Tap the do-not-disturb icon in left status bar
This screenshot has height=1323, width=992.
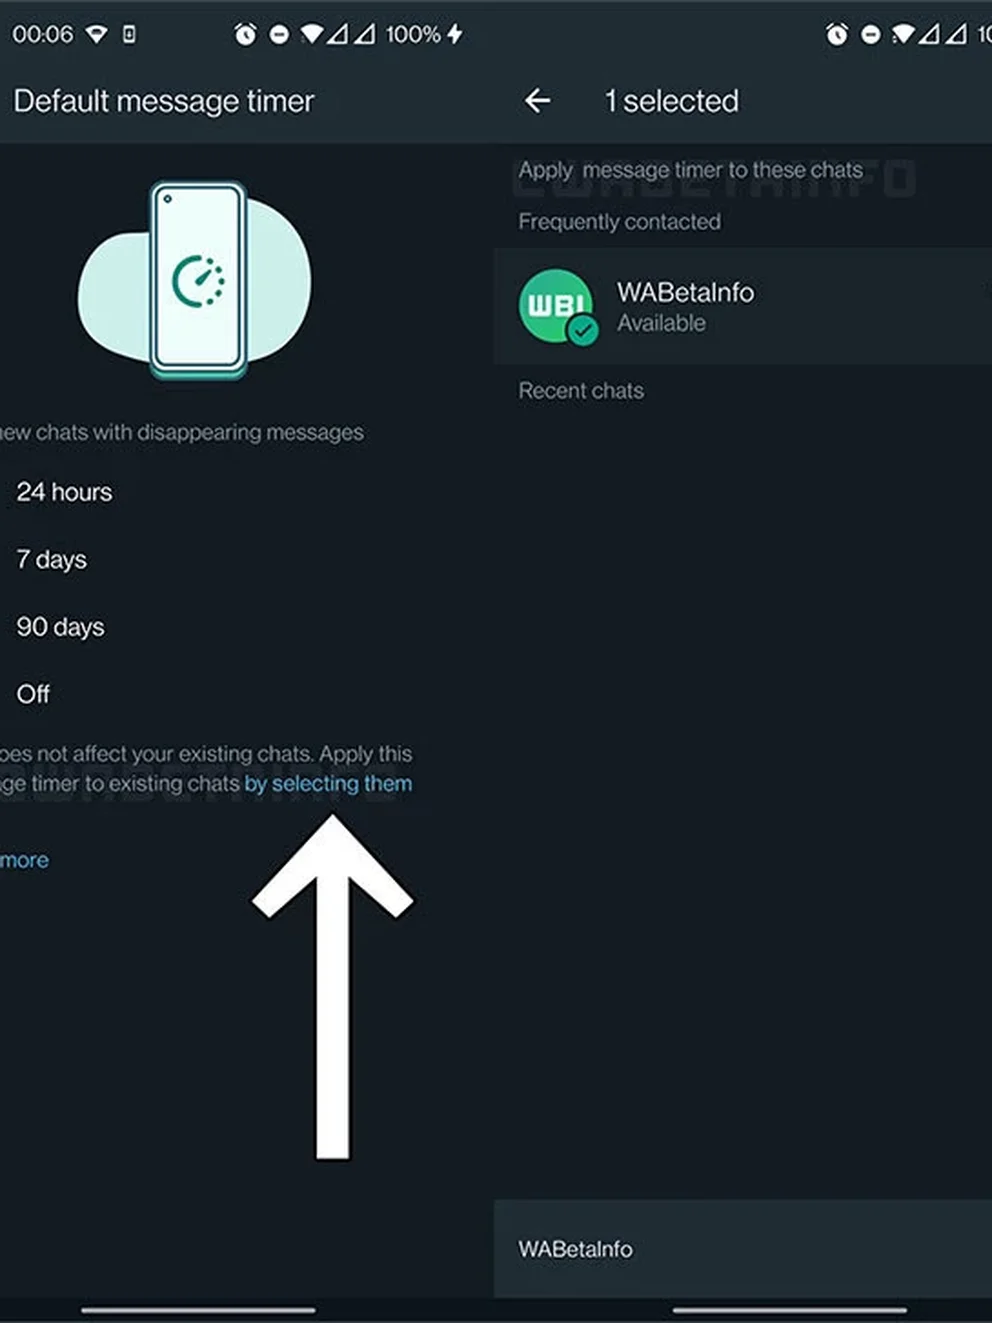(x=279, y=34)
